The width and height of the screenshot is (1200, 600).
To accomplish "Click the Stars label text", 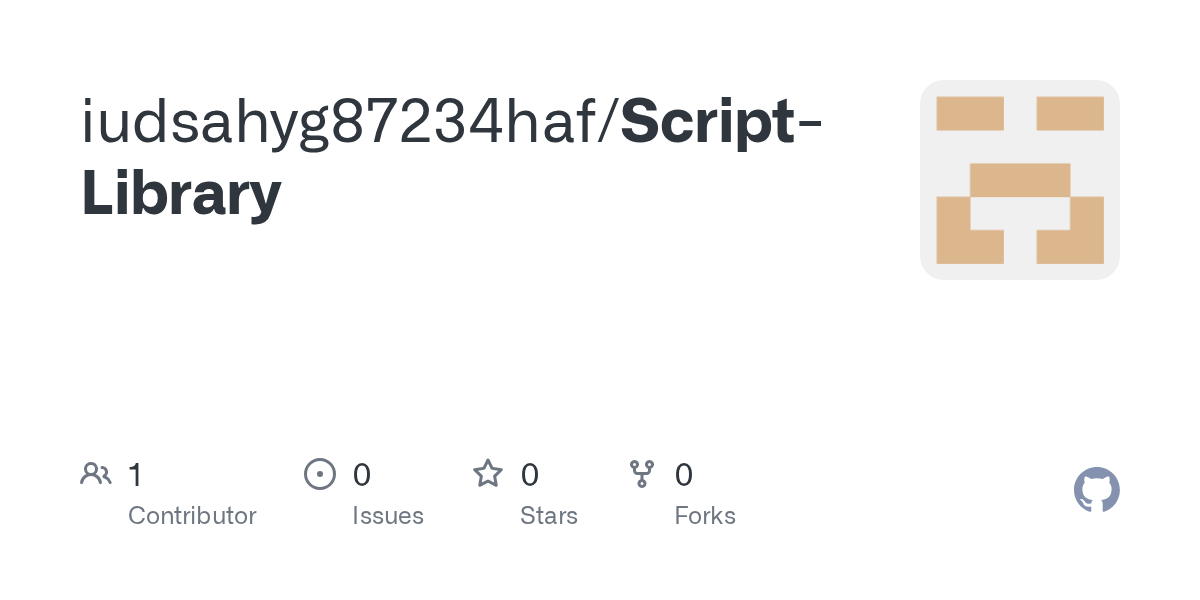I will [549, 516].
